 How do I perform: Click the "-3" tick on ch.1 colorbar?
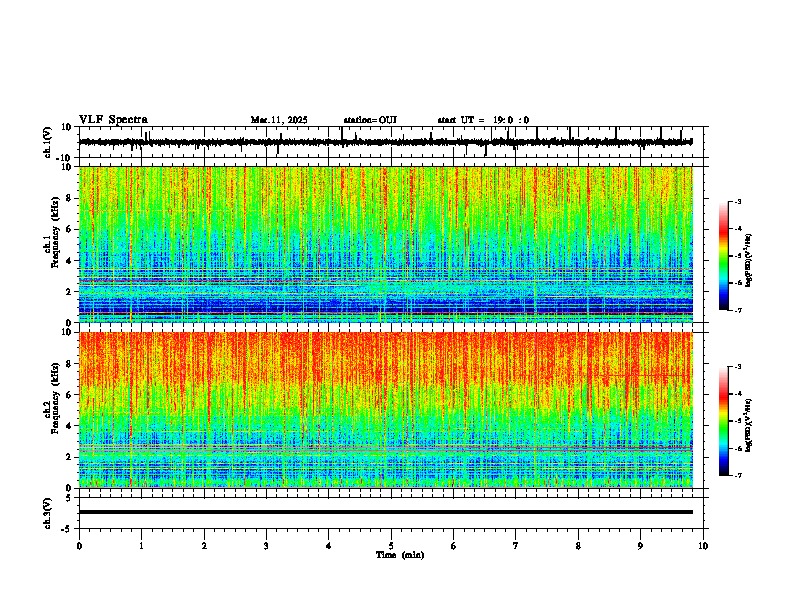coord(738,201)
